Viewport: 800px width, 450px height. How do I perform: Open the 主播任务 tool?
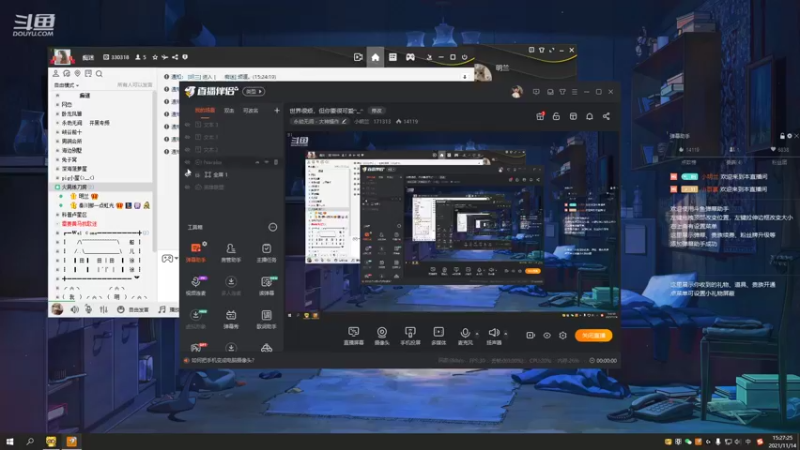(x=266, y=252)
